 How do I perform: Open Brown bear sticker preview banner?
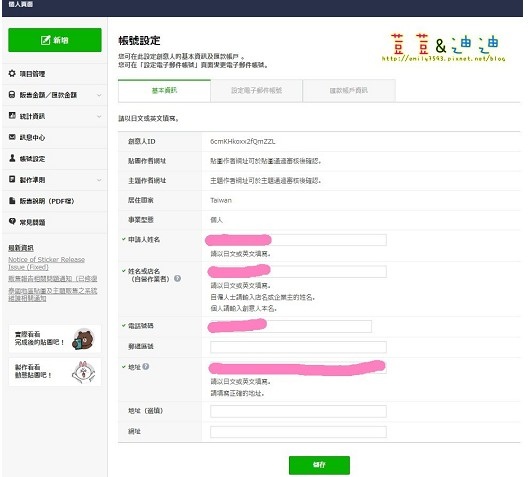tap(55, 339)
